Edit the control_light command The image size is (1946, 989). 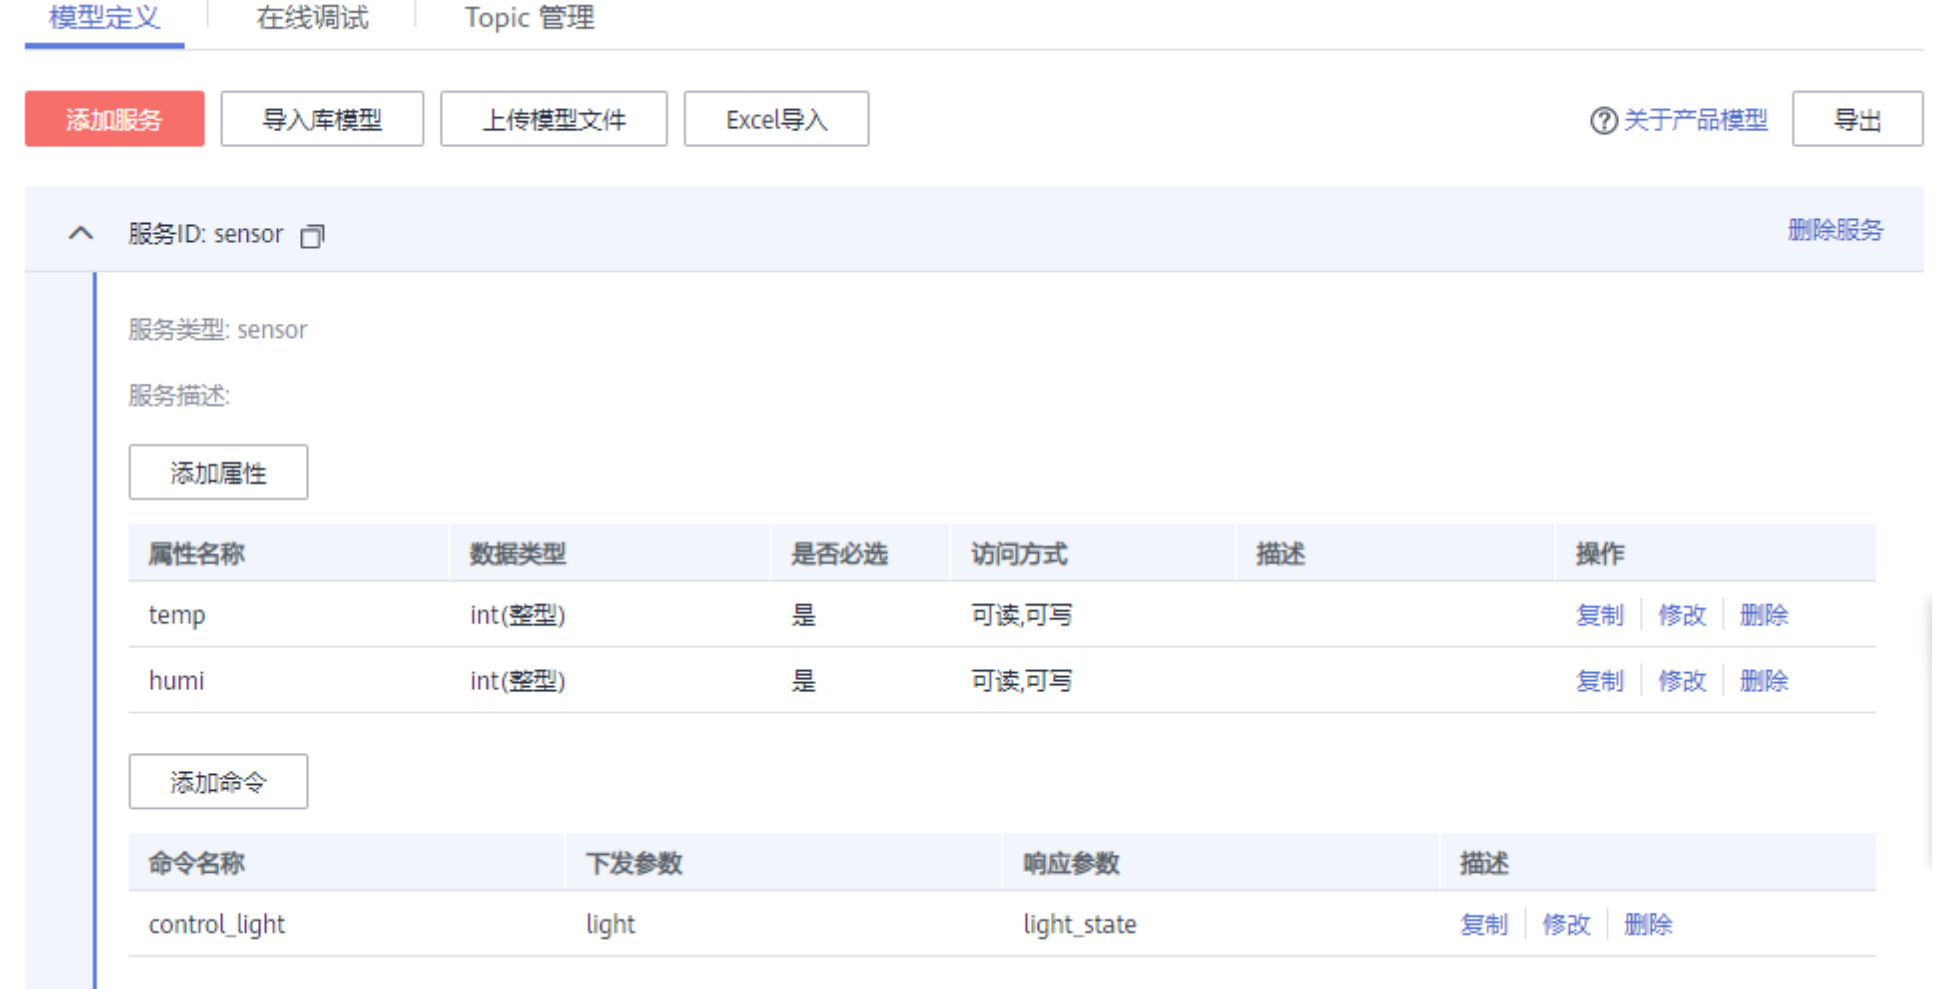(1565, 925)
